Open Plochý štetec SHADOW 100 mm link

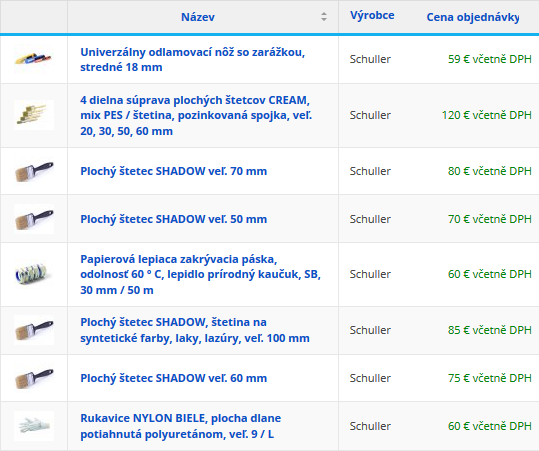click(x=195, y=330)
